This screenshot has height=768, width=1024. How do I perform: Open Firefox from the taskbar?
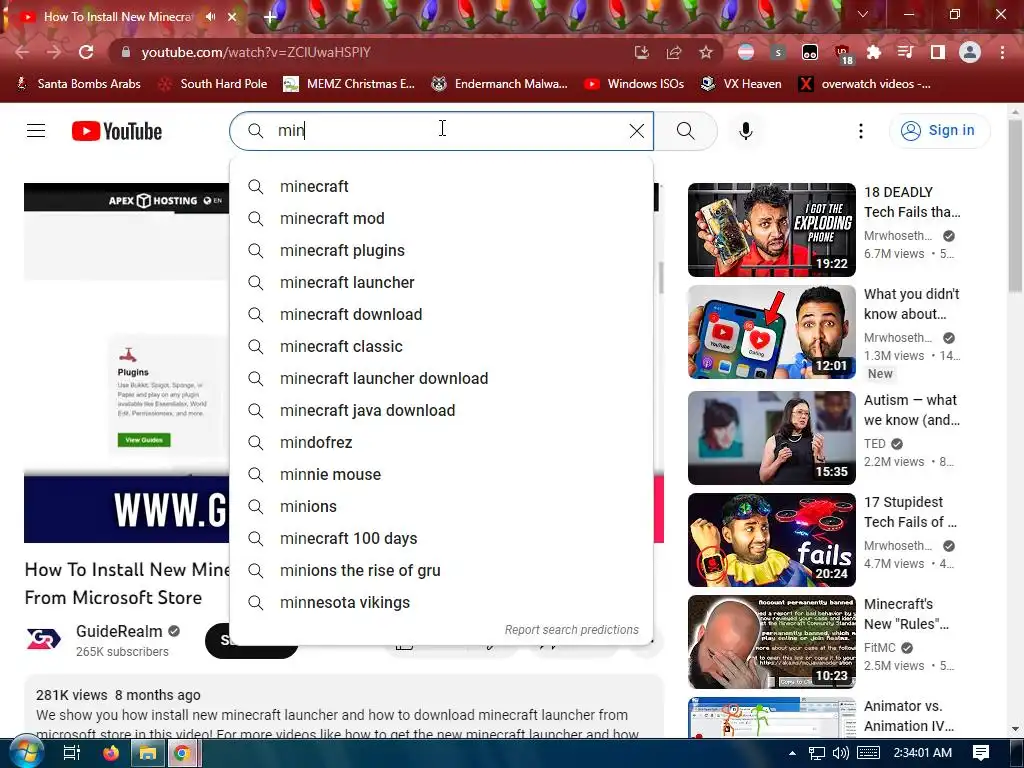[x=111, y=753]
